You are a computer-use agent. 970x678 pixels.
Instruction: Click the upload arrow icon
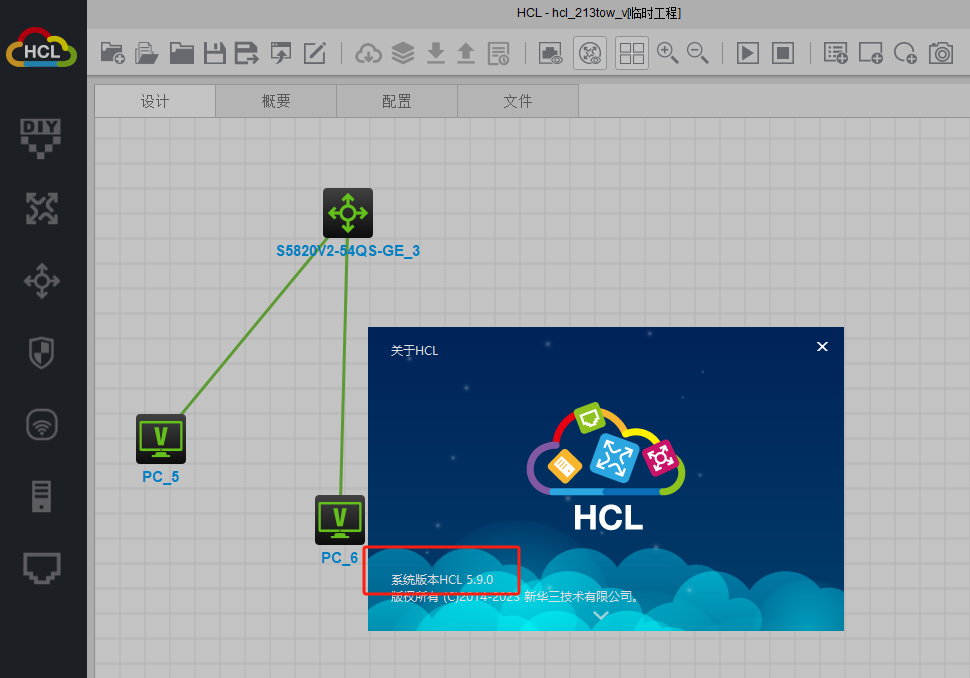(x=466, y=53)
